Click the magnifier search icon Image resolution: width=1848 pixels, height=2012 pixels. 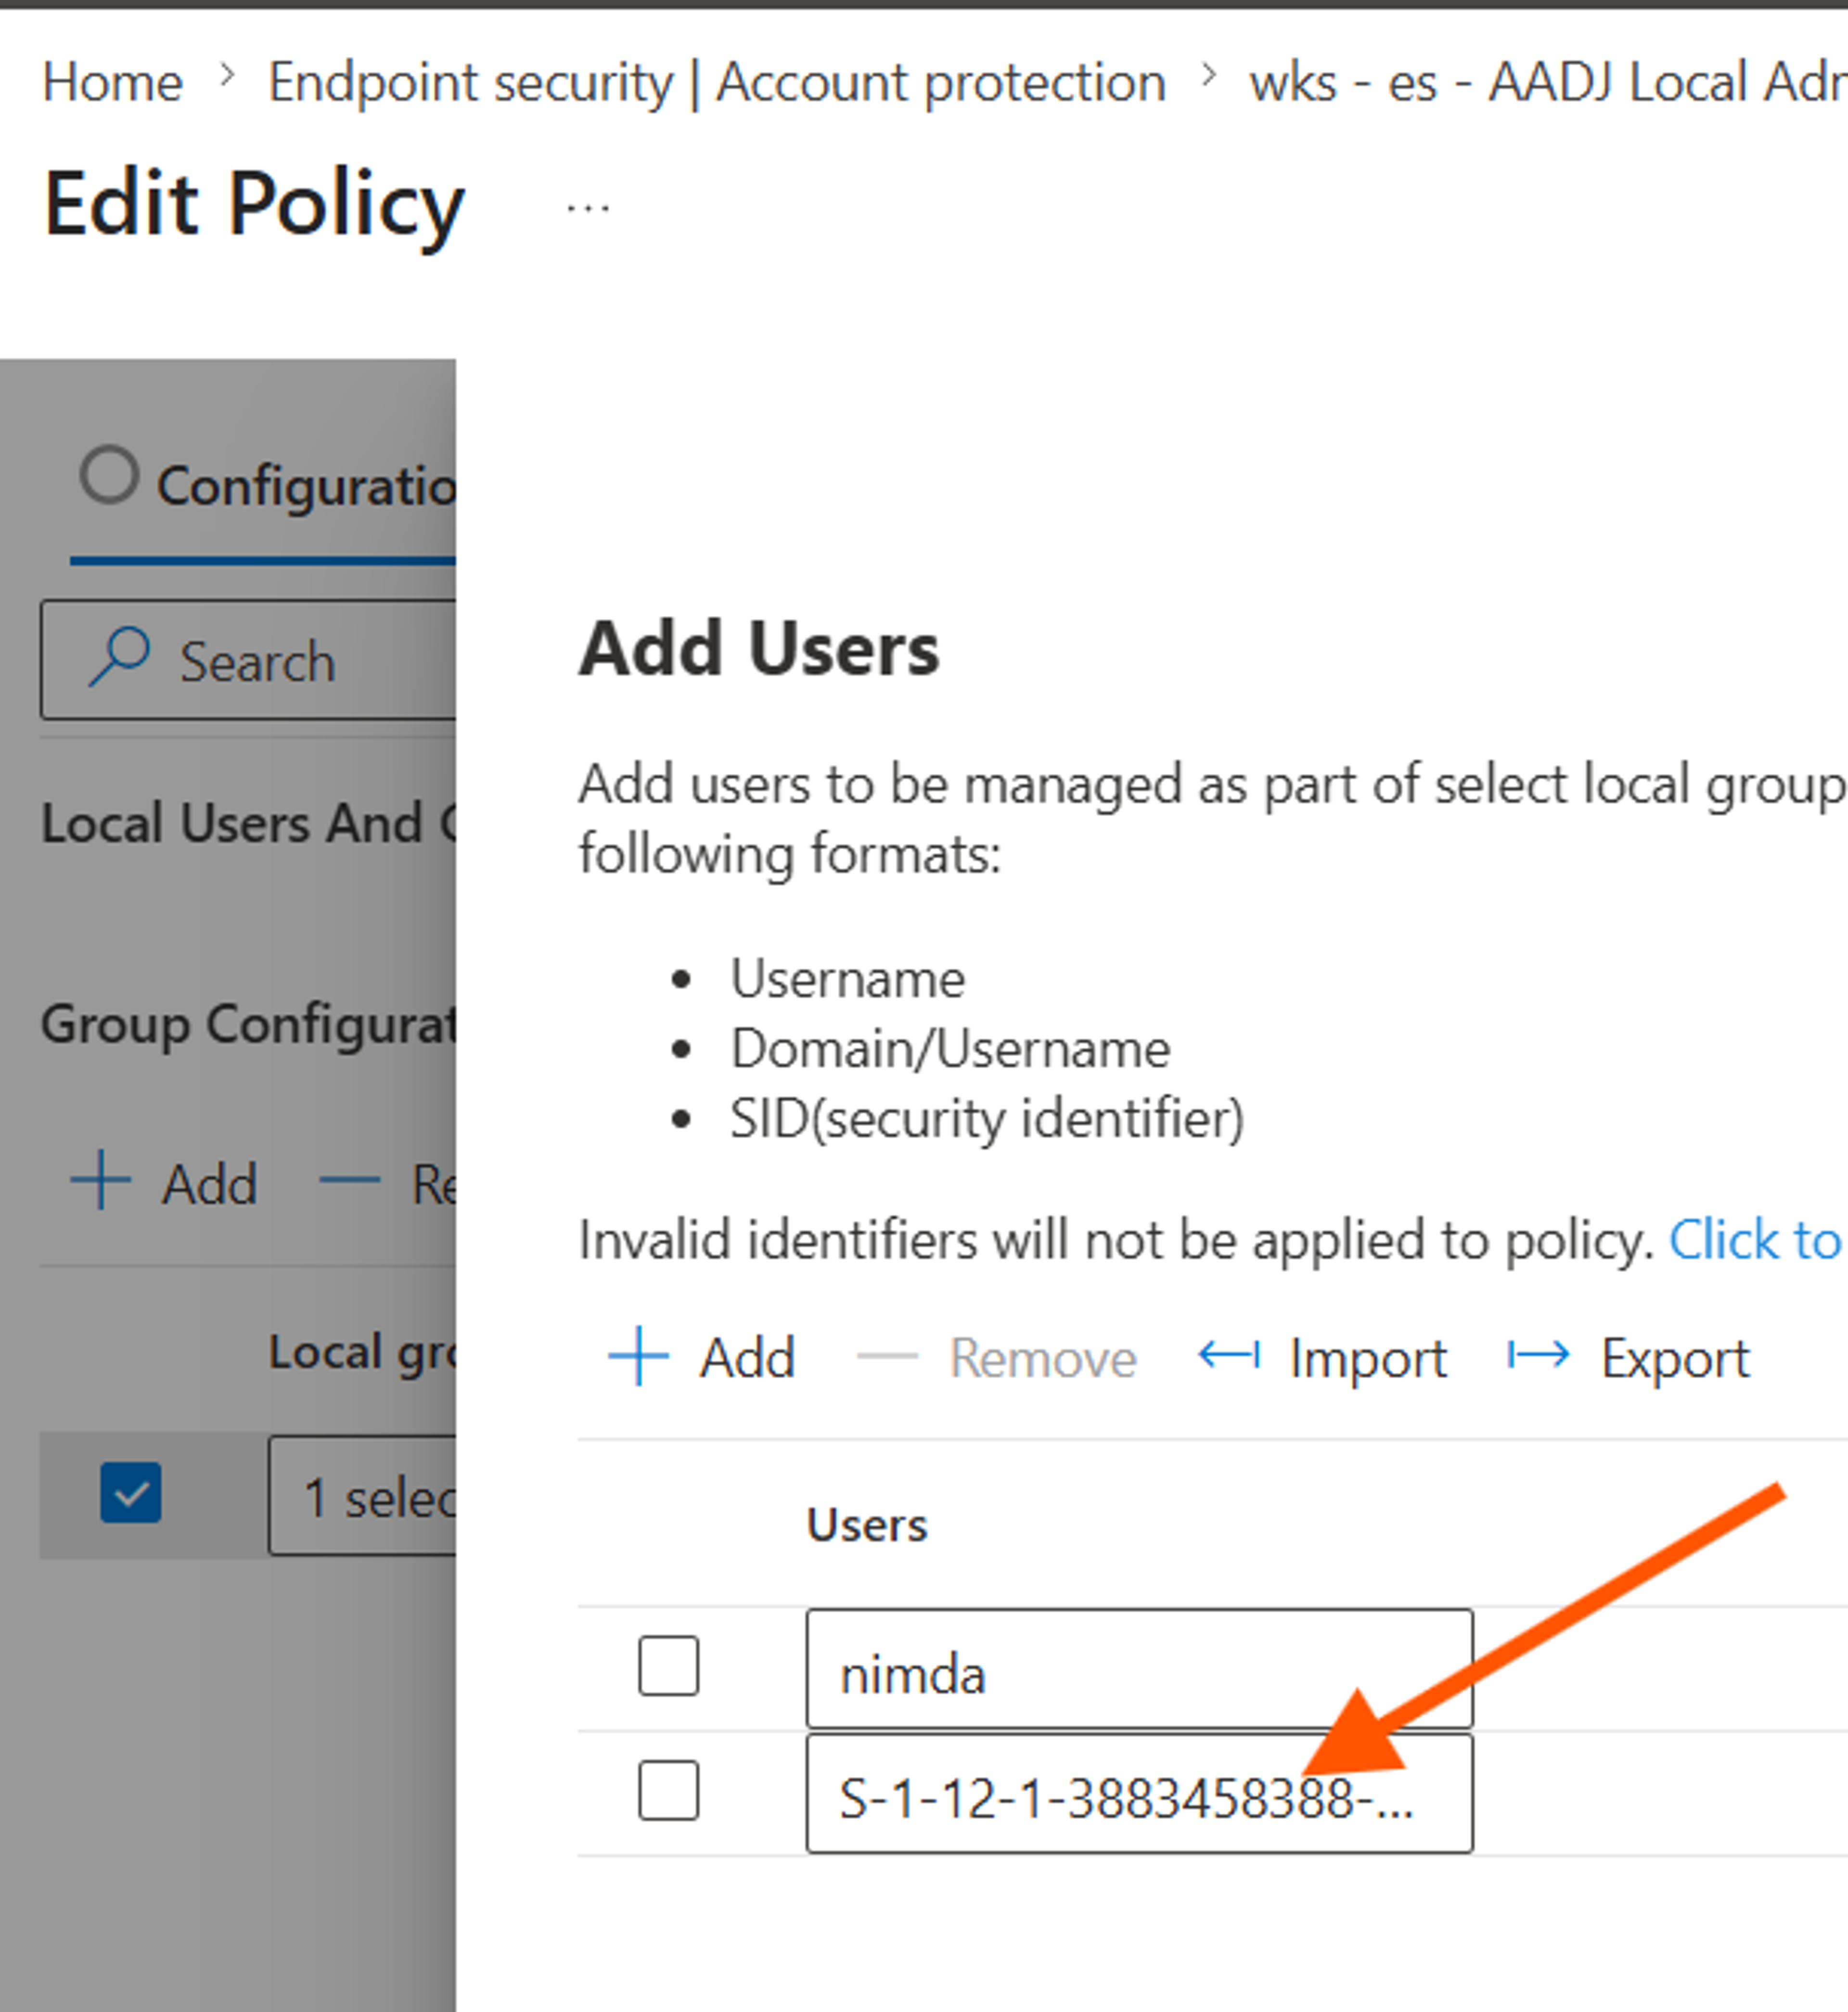[120, 656]
